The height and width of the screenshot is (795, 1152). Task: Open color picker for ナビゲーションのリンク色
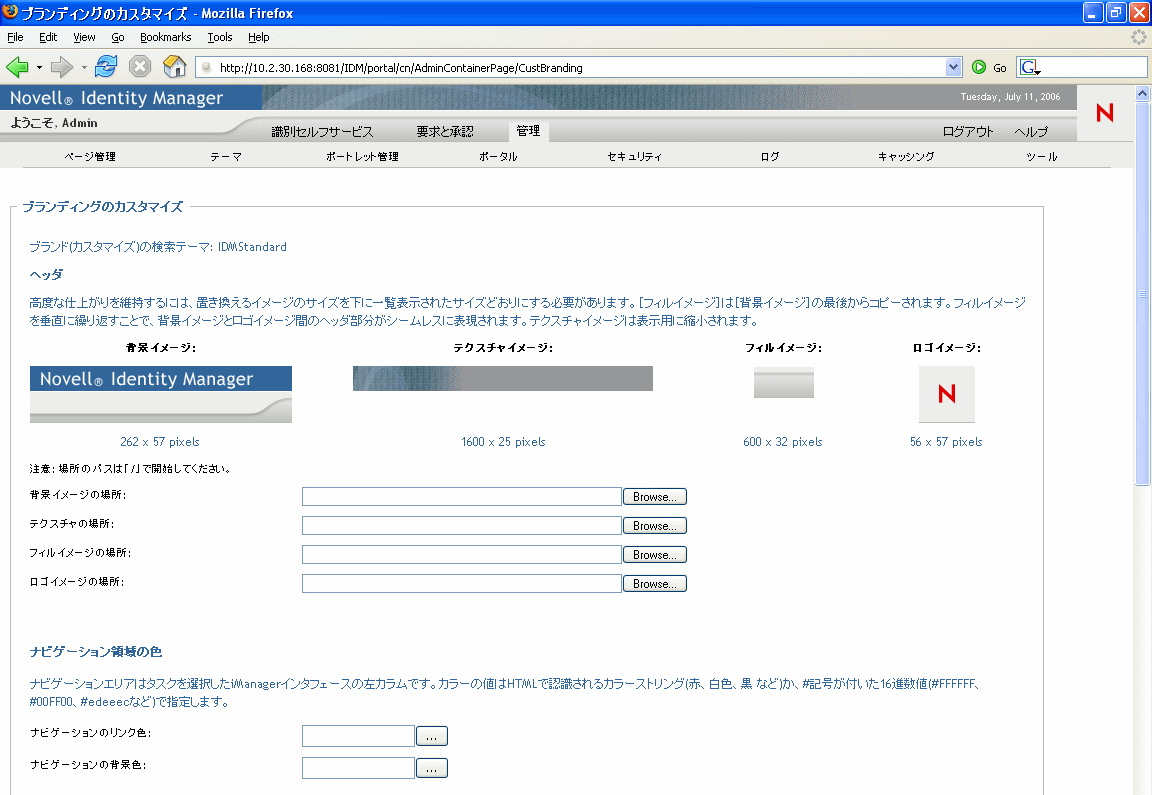[x=431, y=735]
